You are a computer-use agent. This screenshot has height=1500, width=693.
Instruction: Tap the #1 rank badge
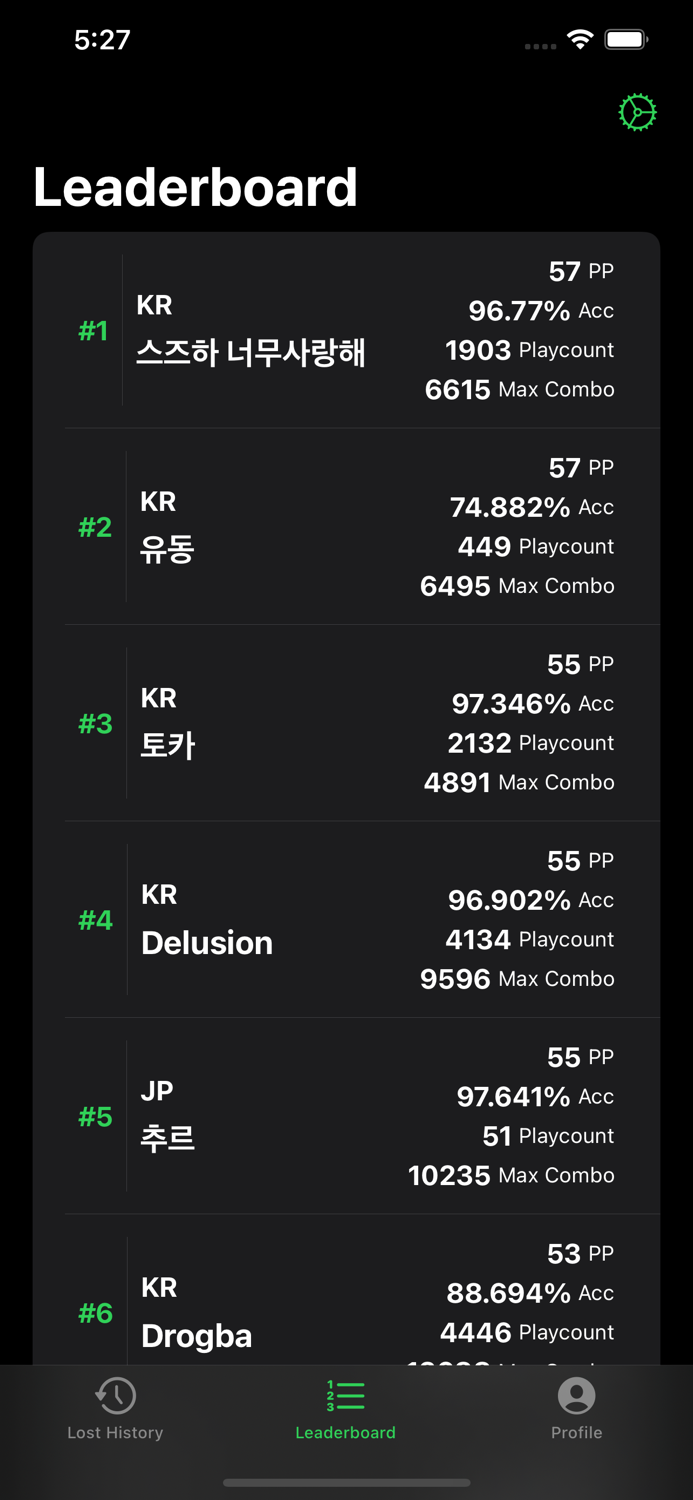tap(94, 331)
